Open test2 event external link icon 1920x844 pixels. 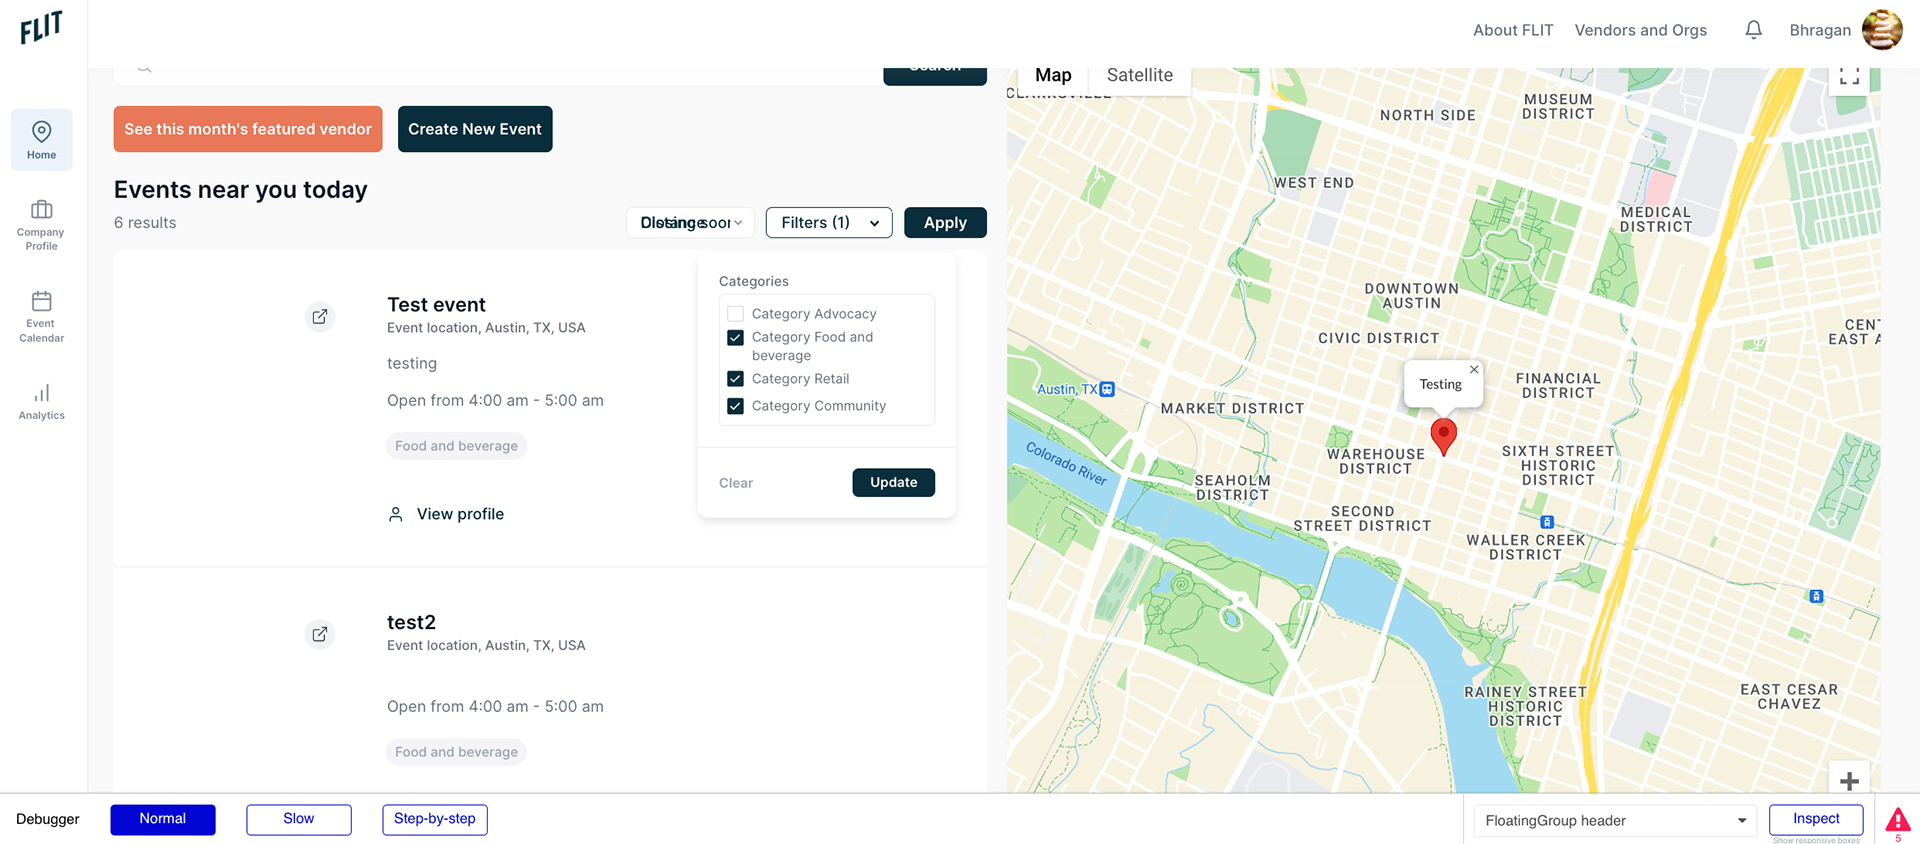pos(320,634)
